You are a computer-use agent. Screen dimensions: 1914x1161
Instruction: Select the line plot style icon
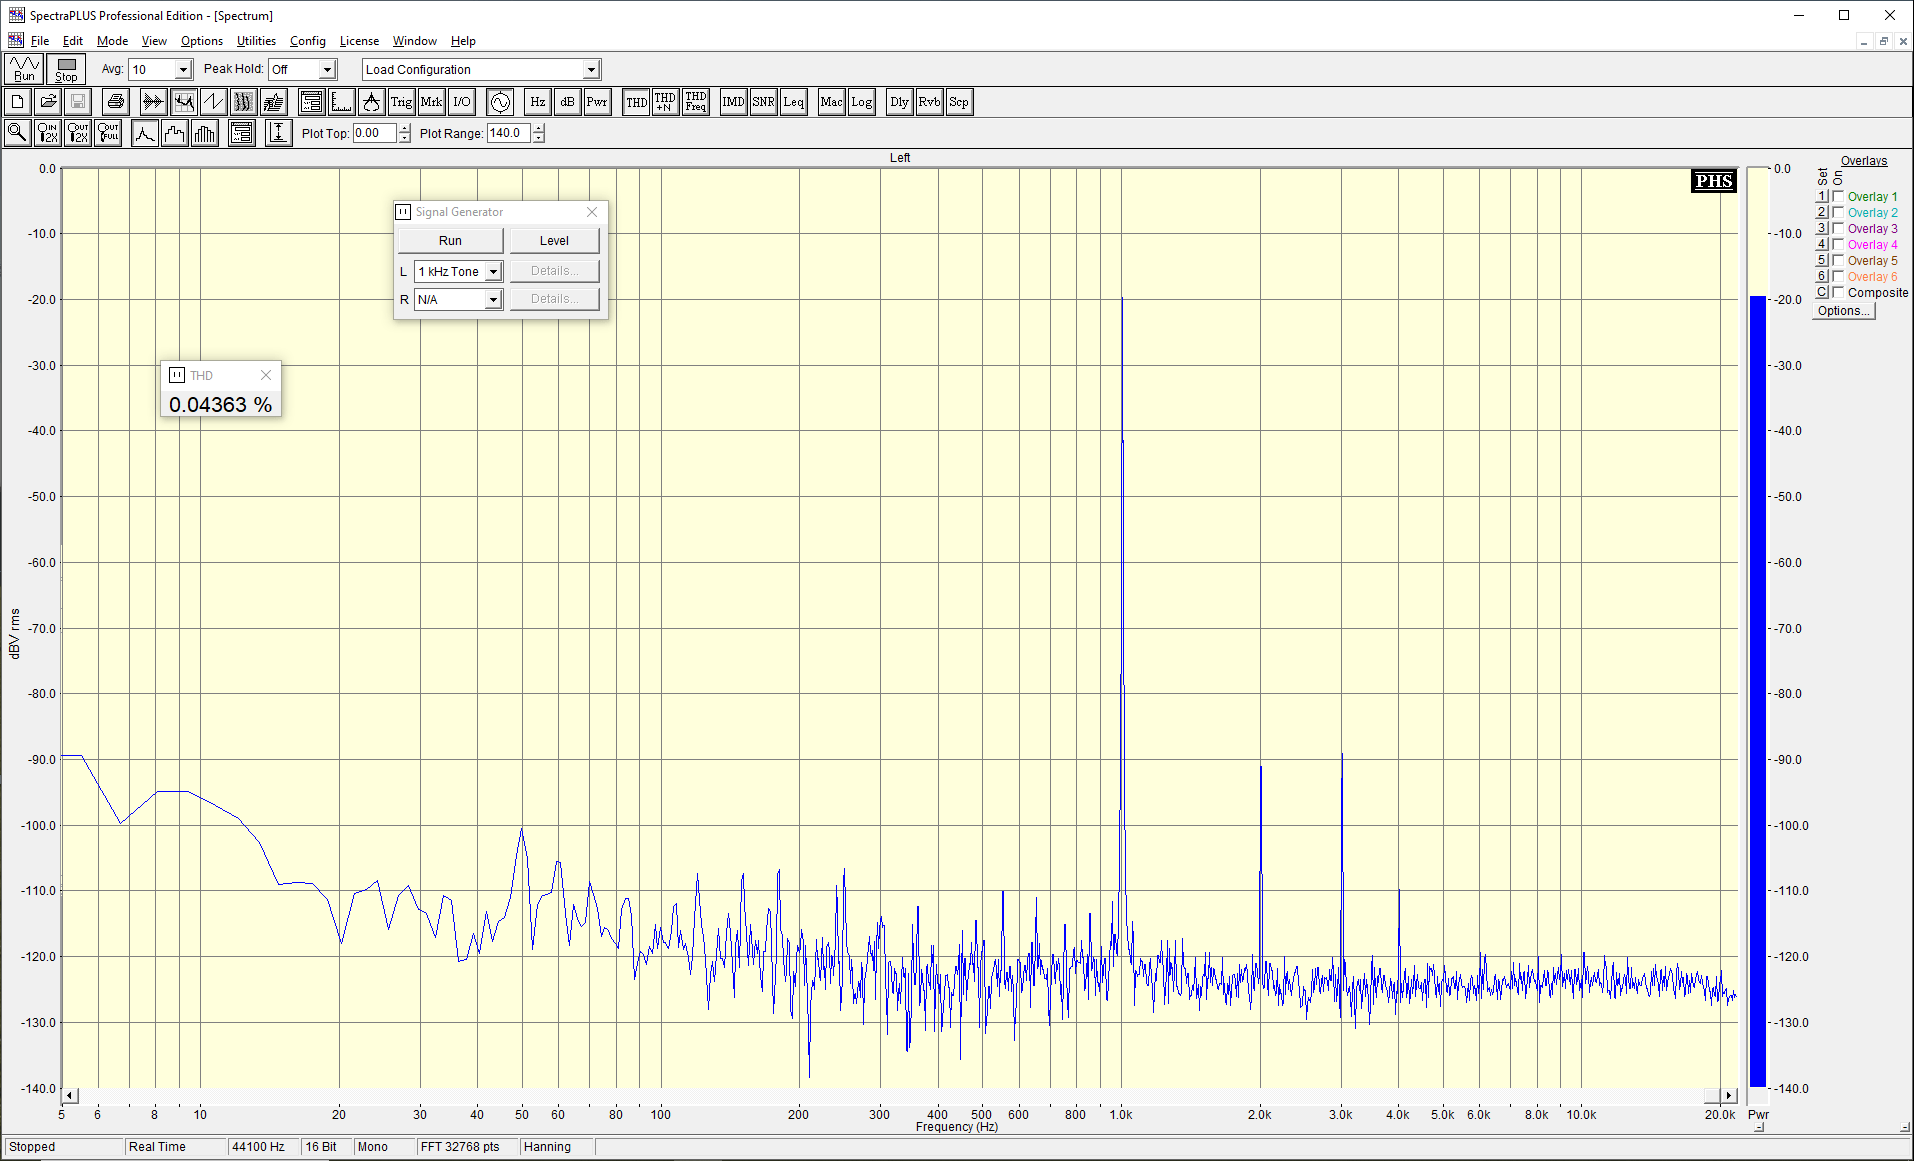click(145, 133)
